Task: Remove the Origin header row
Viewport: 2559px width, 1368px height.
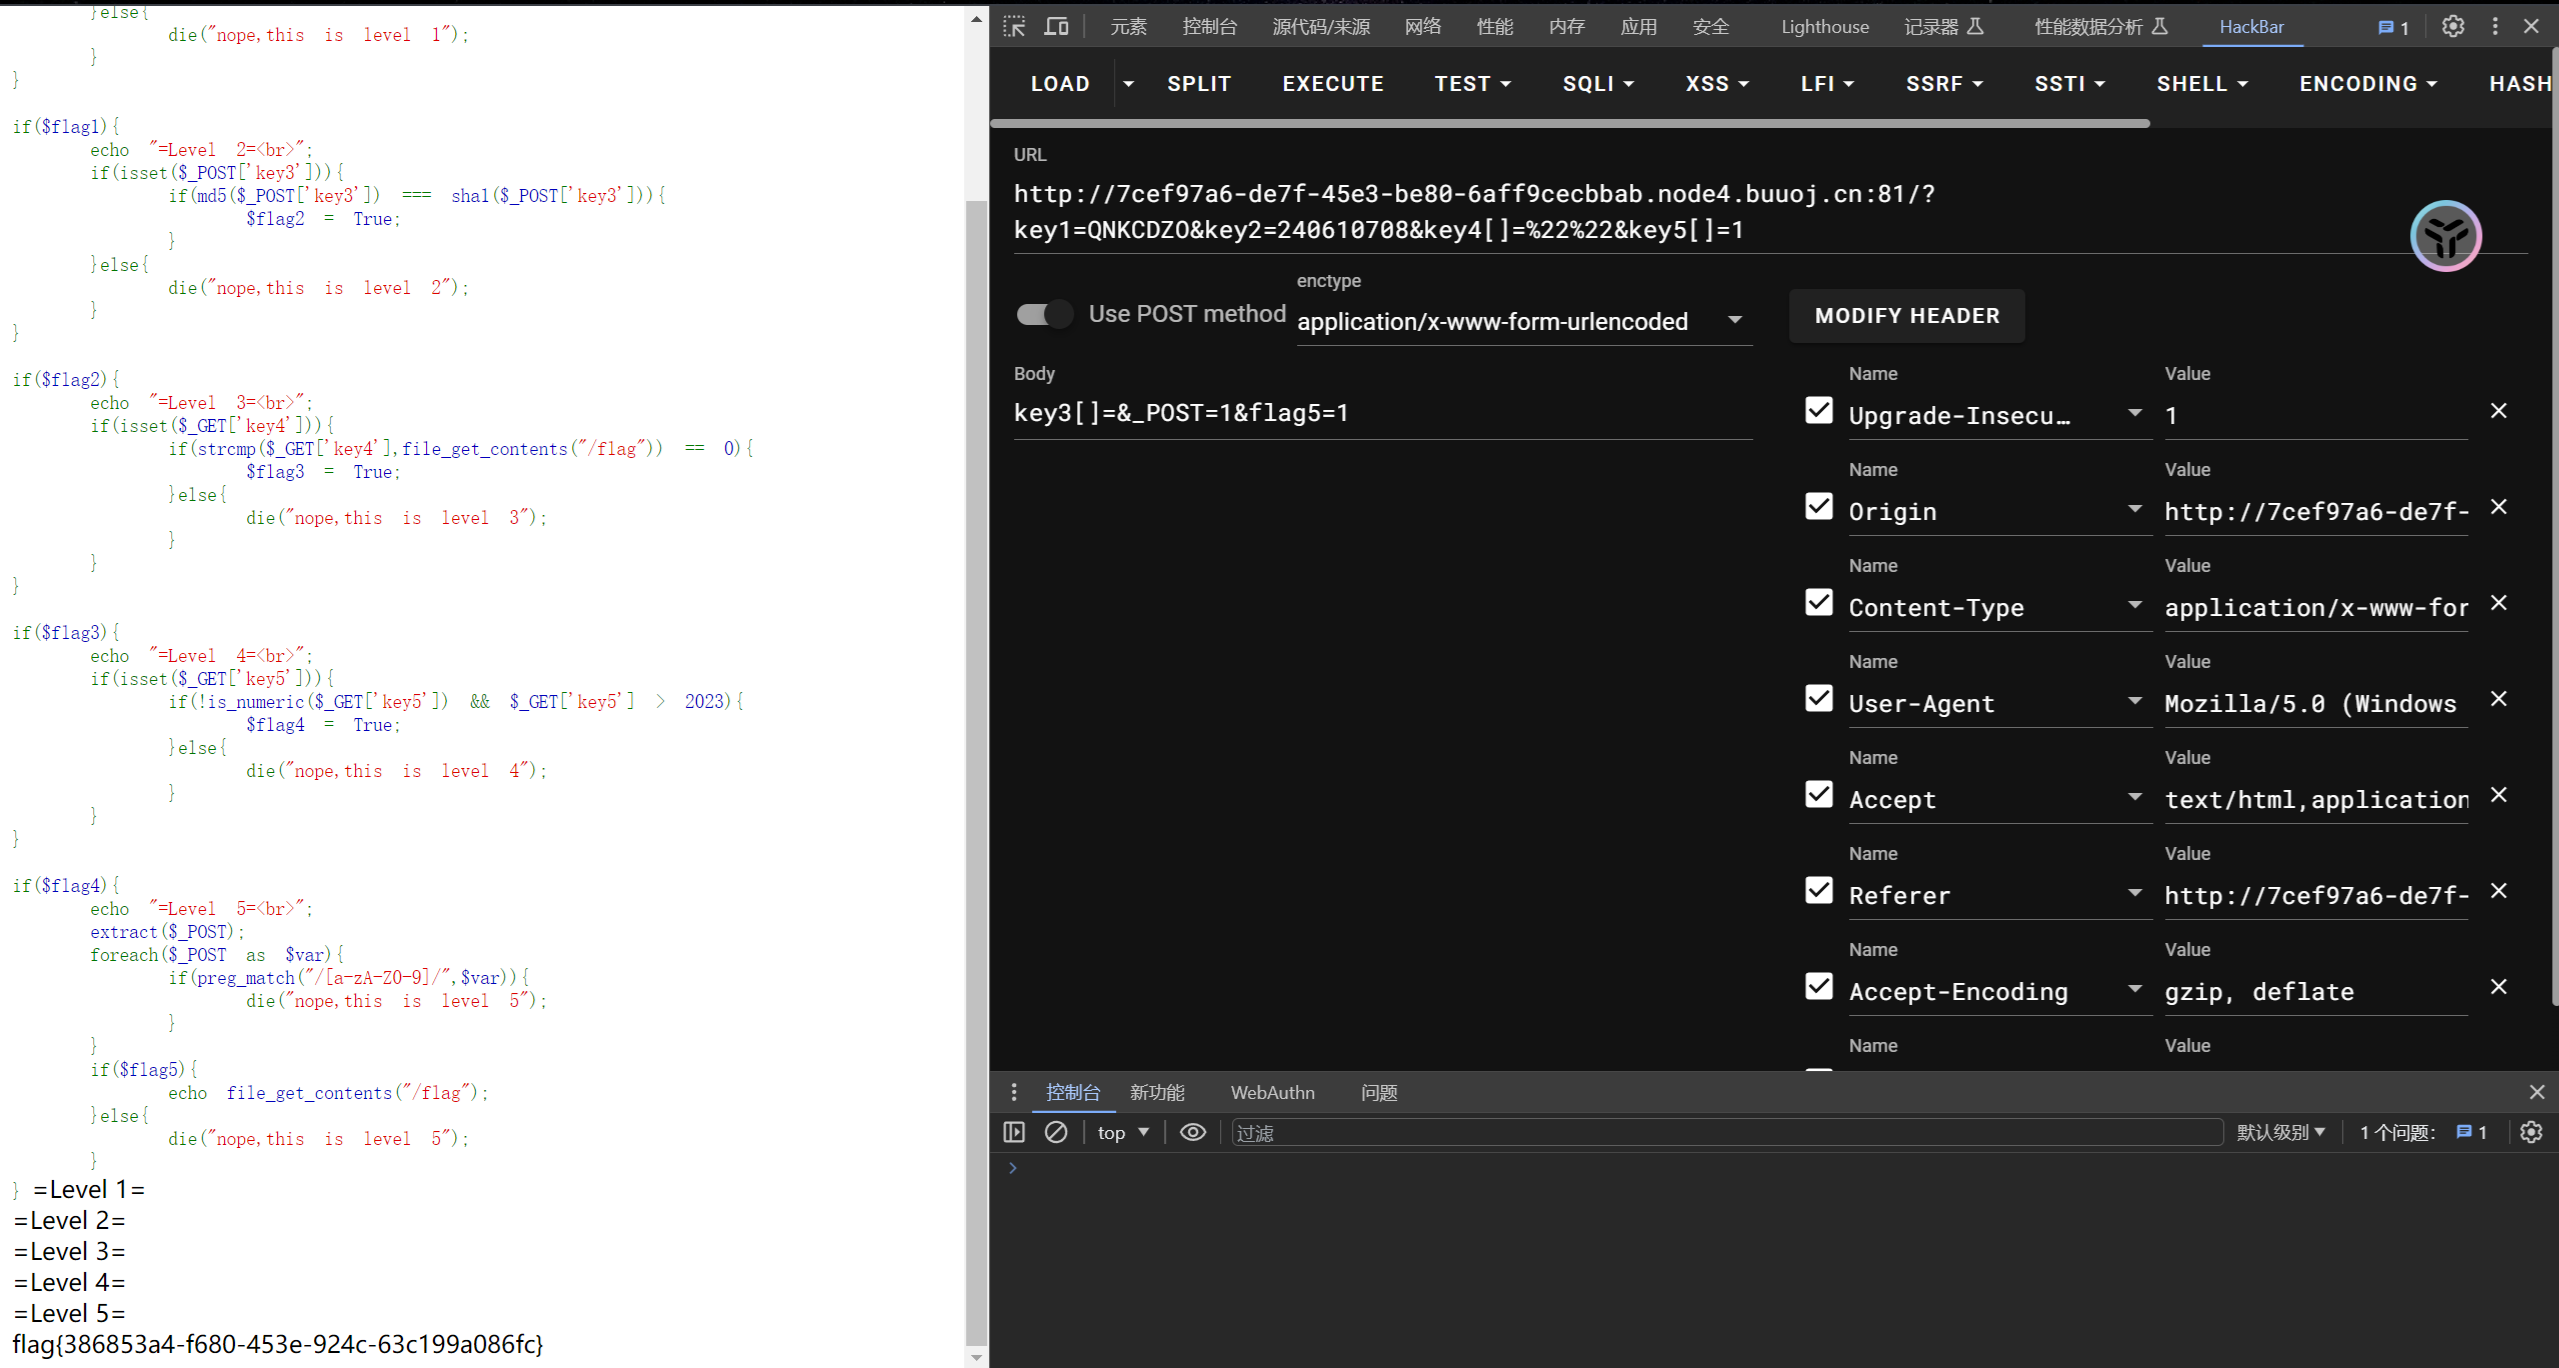Action: [x=2498, y=507]
